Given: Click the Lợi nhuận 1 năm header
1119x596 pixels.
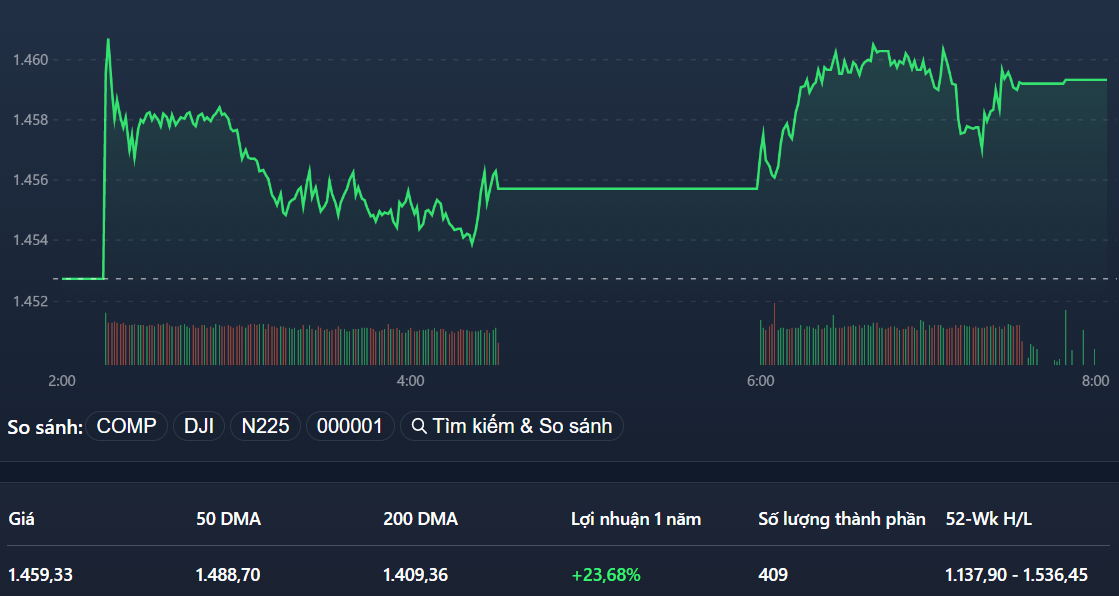Looking at the screenshot, I should coord(636,519).
